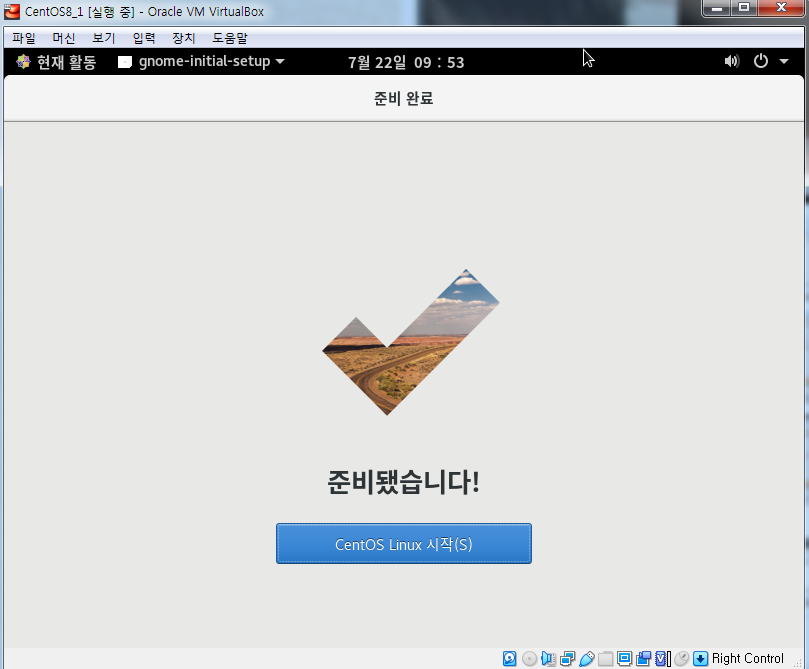The height and width of the screenshot is (669, 809).
Task: Click the recording status icon
Action: point(643,659)
